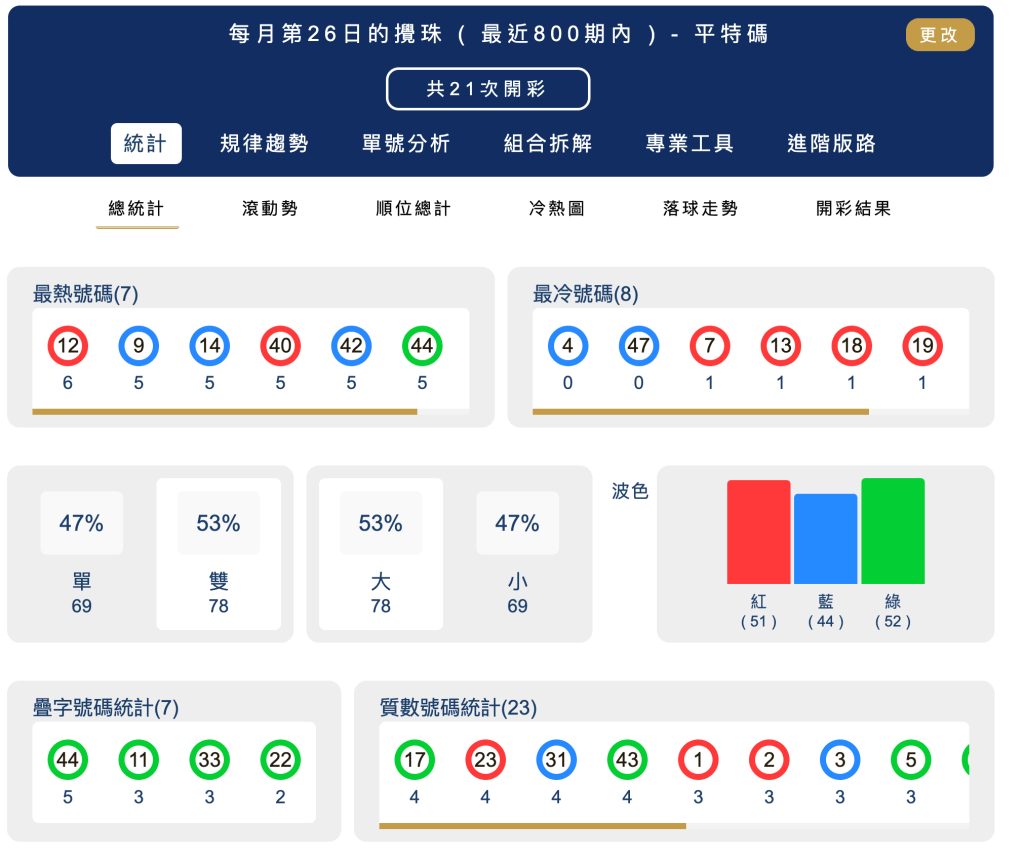Select prime number ball 17
This screenshot has width=1023, height=860.
coord(414,761)
